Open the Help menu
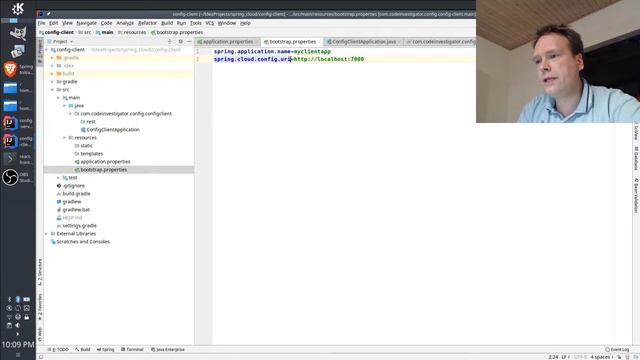This screenshot has height=360, width=640. click(x=245, y=23)
